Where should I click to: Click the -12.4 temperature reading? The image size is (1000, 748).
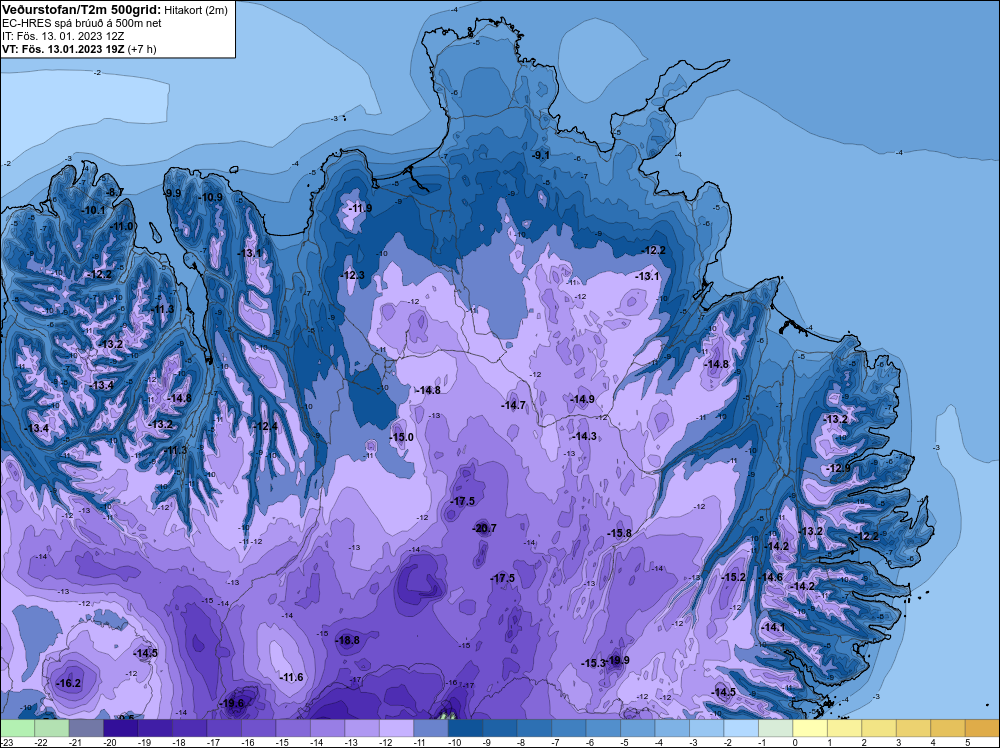click(265, 426)
